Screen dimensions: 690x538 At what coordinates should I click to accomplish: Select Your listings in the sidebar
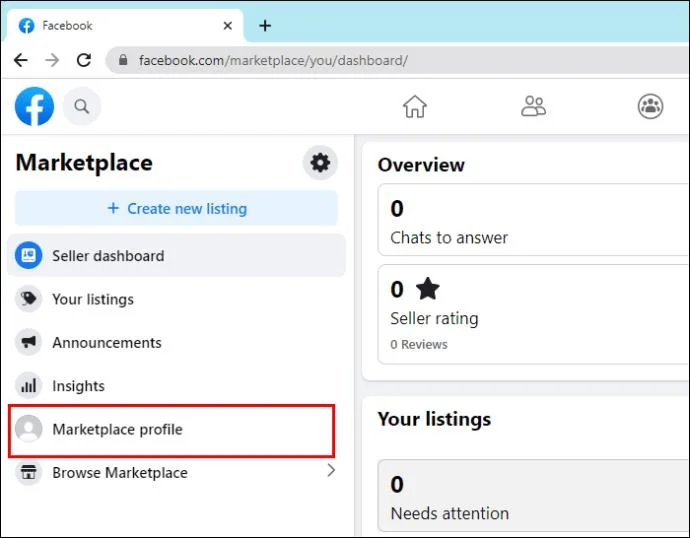176,299
